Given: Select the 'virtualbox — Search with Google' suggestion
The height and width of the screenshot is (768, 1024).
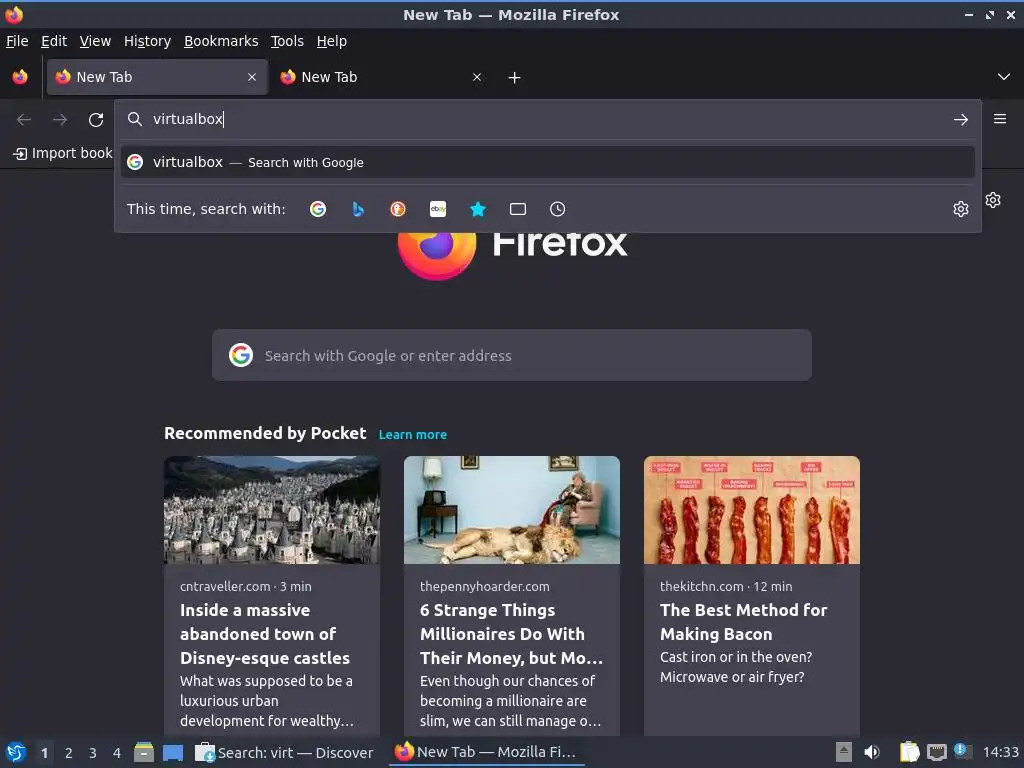Looking at the screenshot, I should (547, 162).
